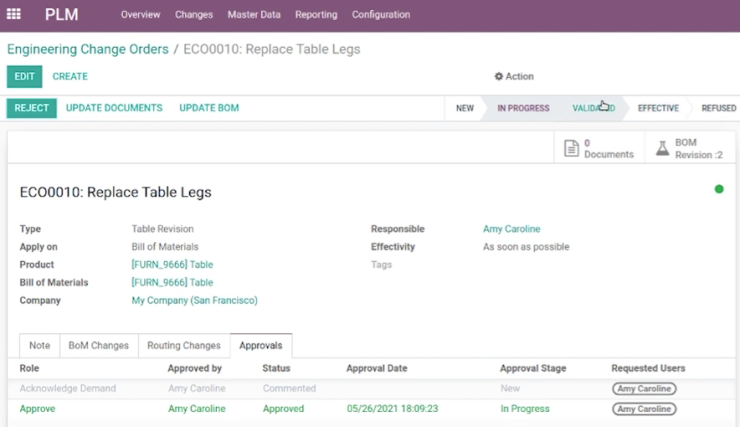
Task: Click the Documents file icon
Action: pos(571,148)
